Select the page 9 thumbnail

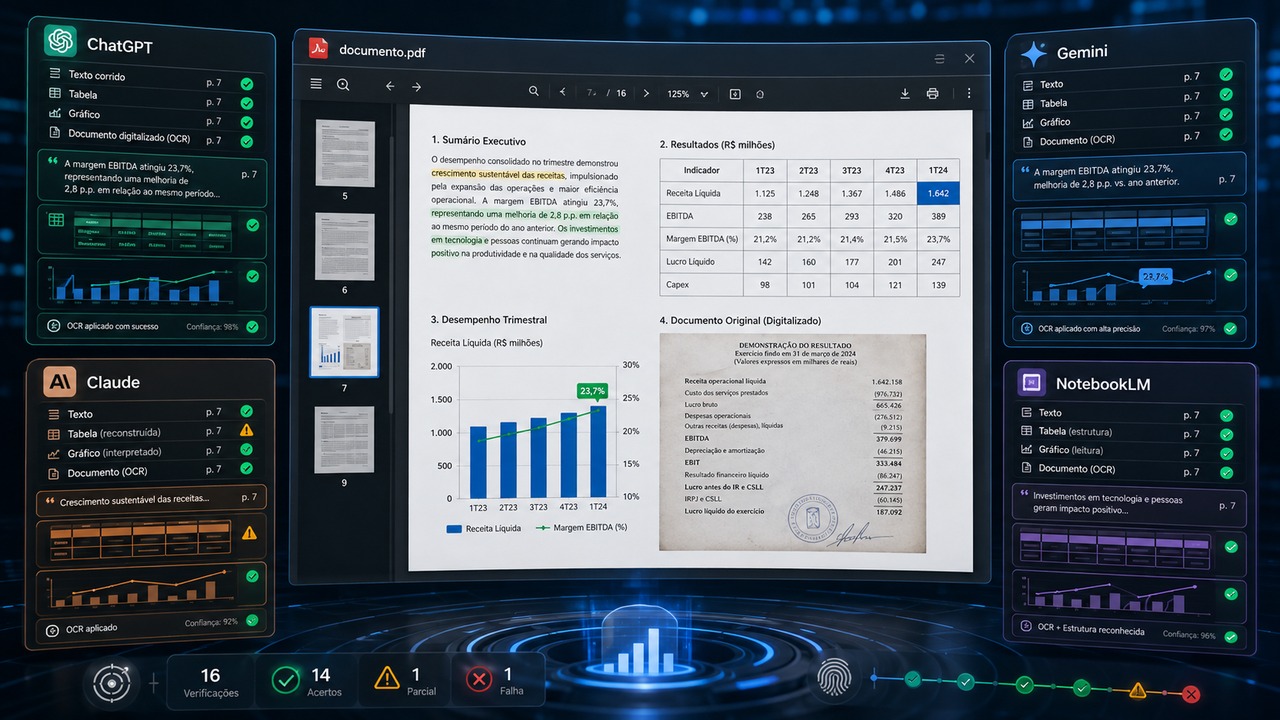[345, 439]
